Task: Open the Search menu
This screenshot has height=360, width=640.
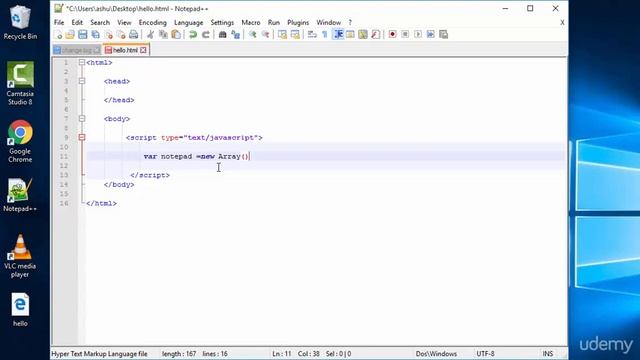Action: [100, 22]
